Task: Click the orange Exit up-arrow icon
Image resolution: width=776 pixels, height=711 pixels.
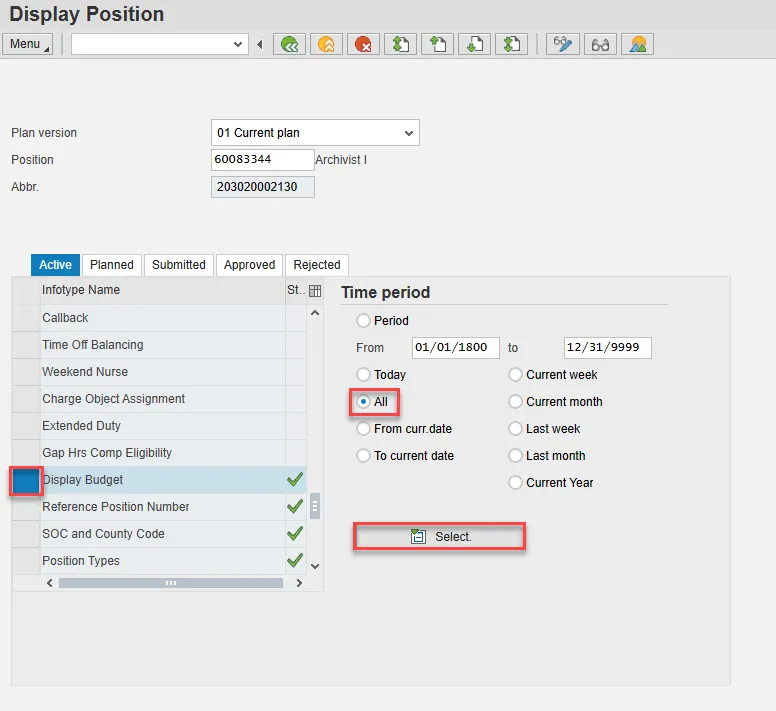Action: click(326, 45)
